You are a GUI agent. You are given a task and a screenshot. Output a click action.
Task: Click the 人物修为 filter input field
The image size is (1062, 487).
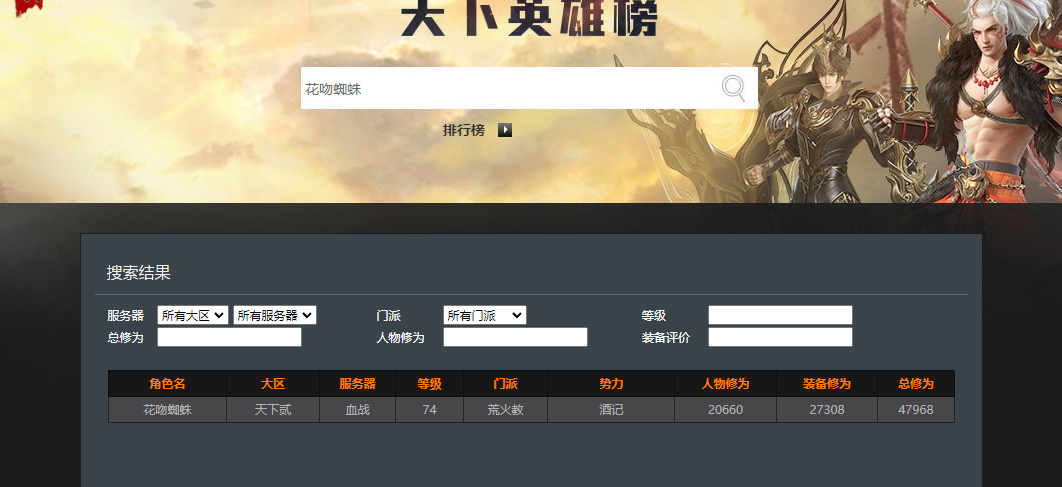515,337
